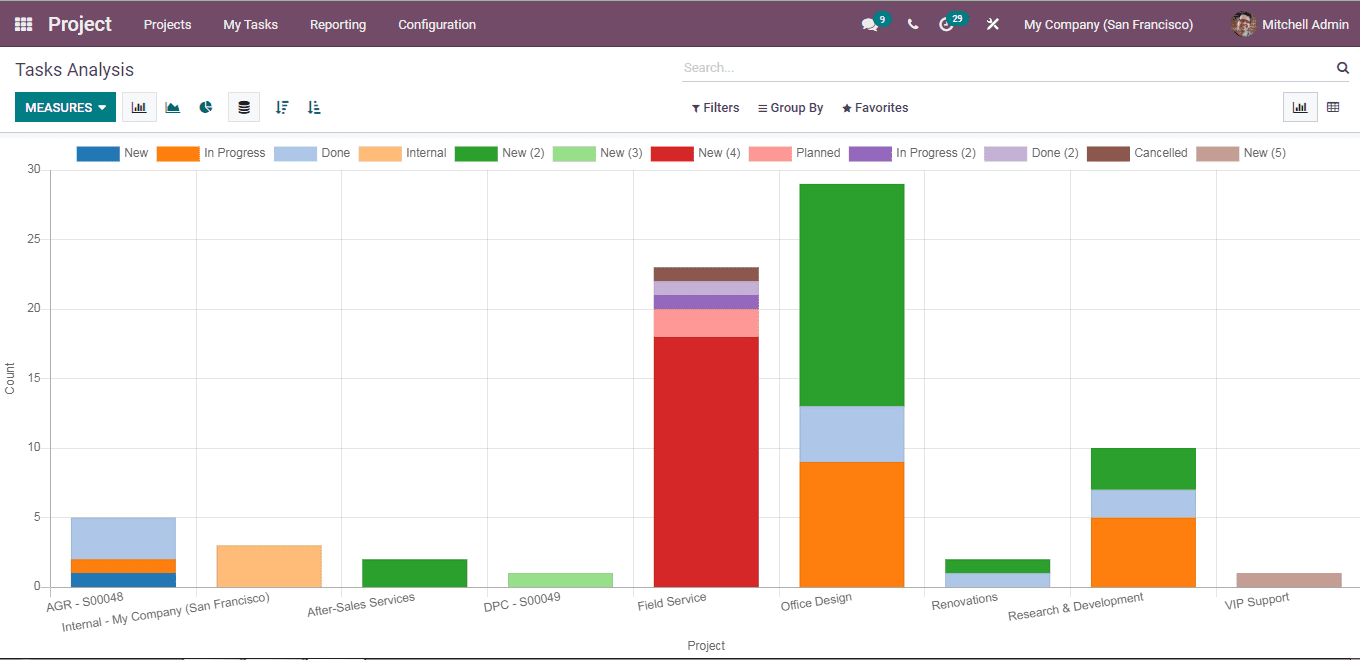
Task: Open the Reporting menu
Action: pyautogui.click(x=338, y=24)
